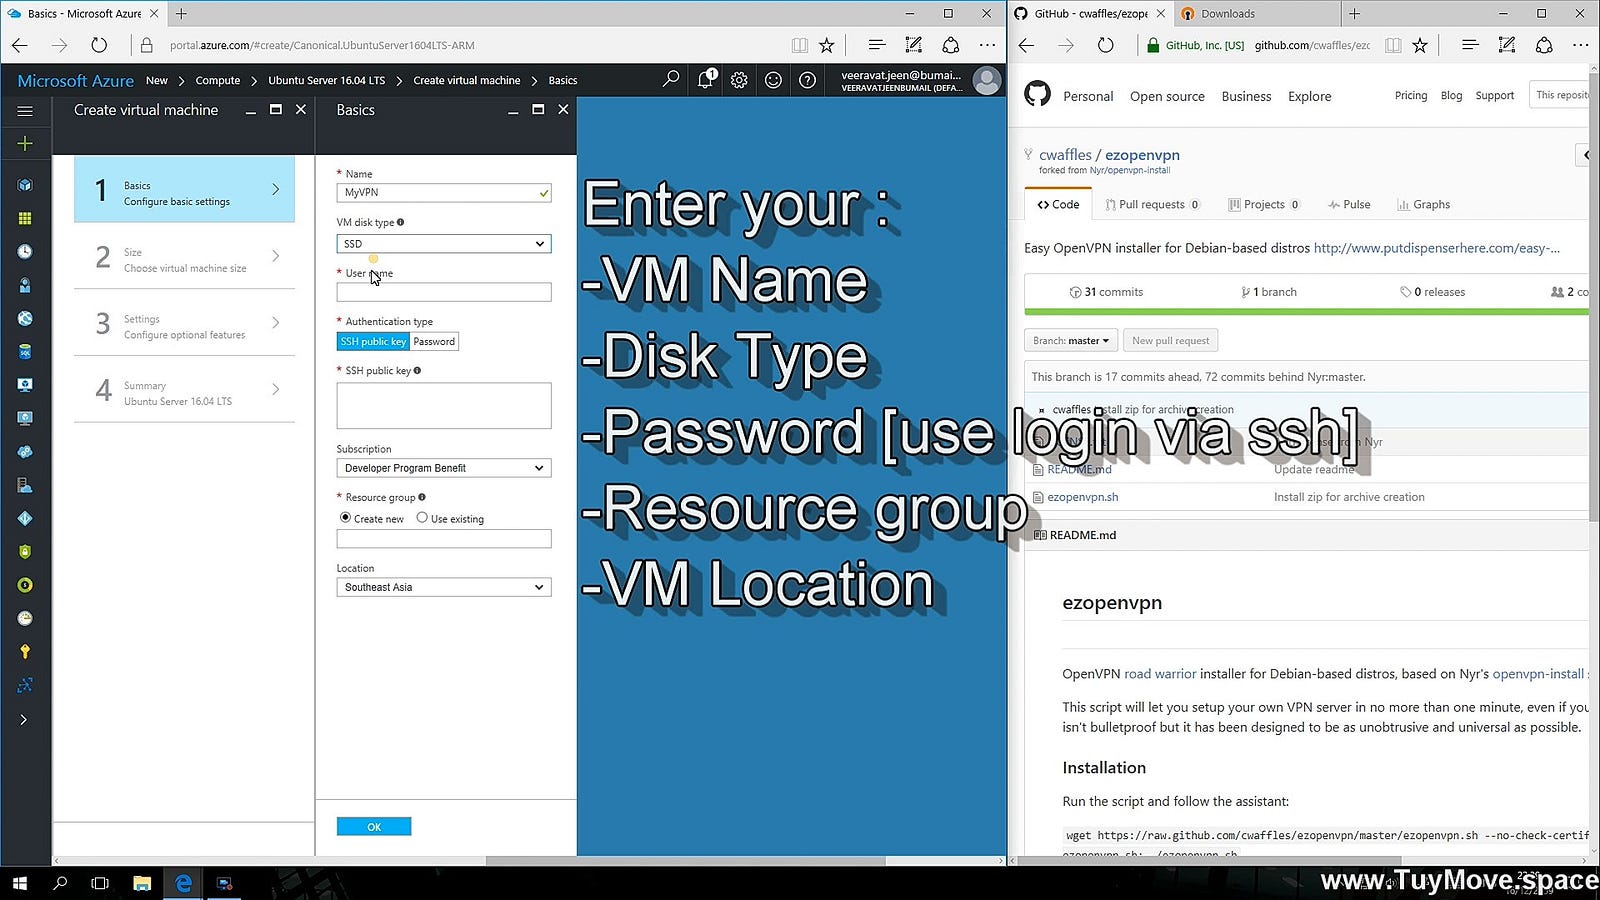1600x900 pixels.
Task: Open Windows taskbar search
Action: coord(60,883)
